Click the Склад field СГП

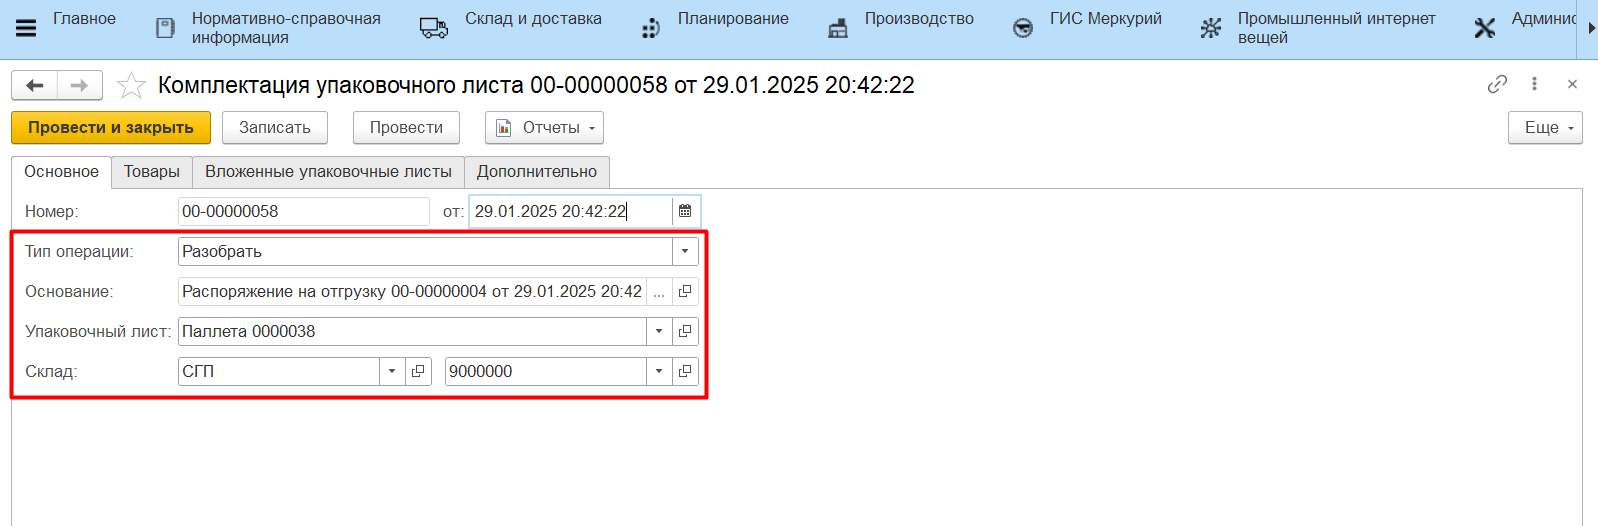[279, 371]
